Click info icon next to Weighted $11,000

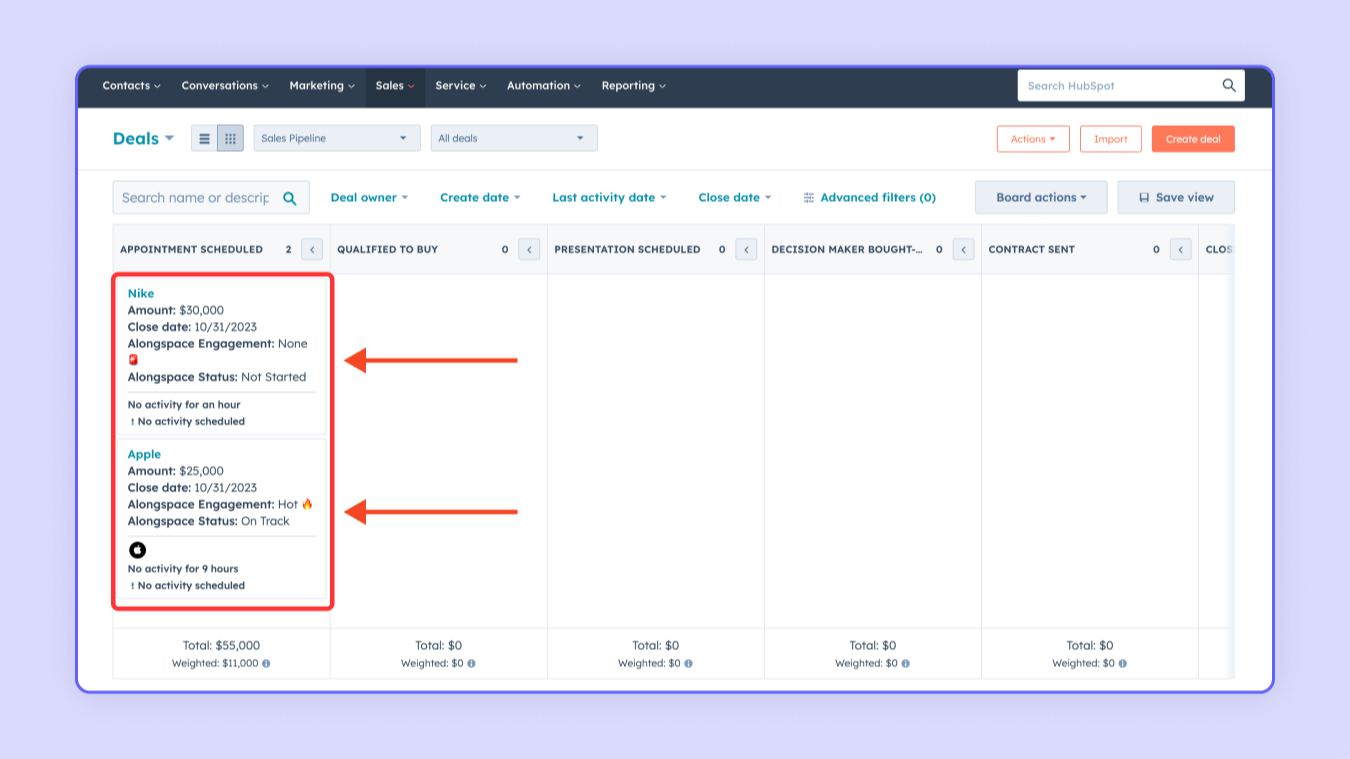266,664
